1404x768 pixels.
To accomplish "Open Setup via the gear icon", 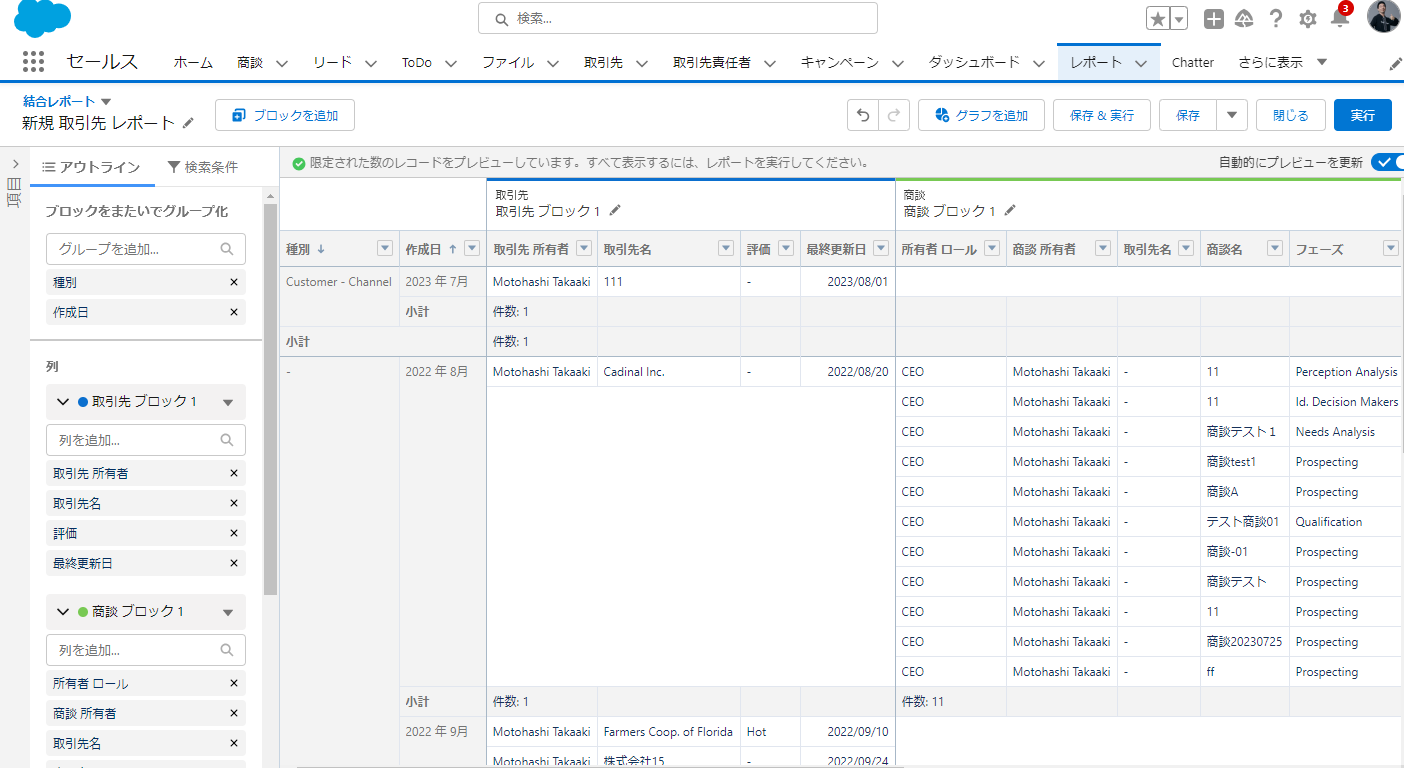I will click(x=1307, y=18).
